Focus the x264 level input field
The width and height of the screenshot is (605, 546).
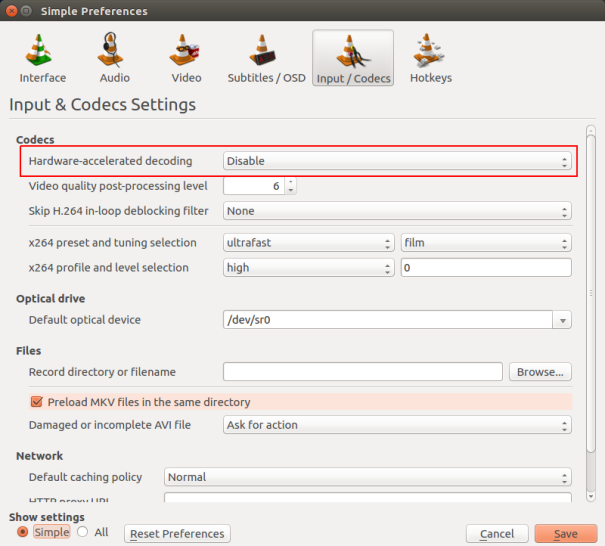[486, 268]
